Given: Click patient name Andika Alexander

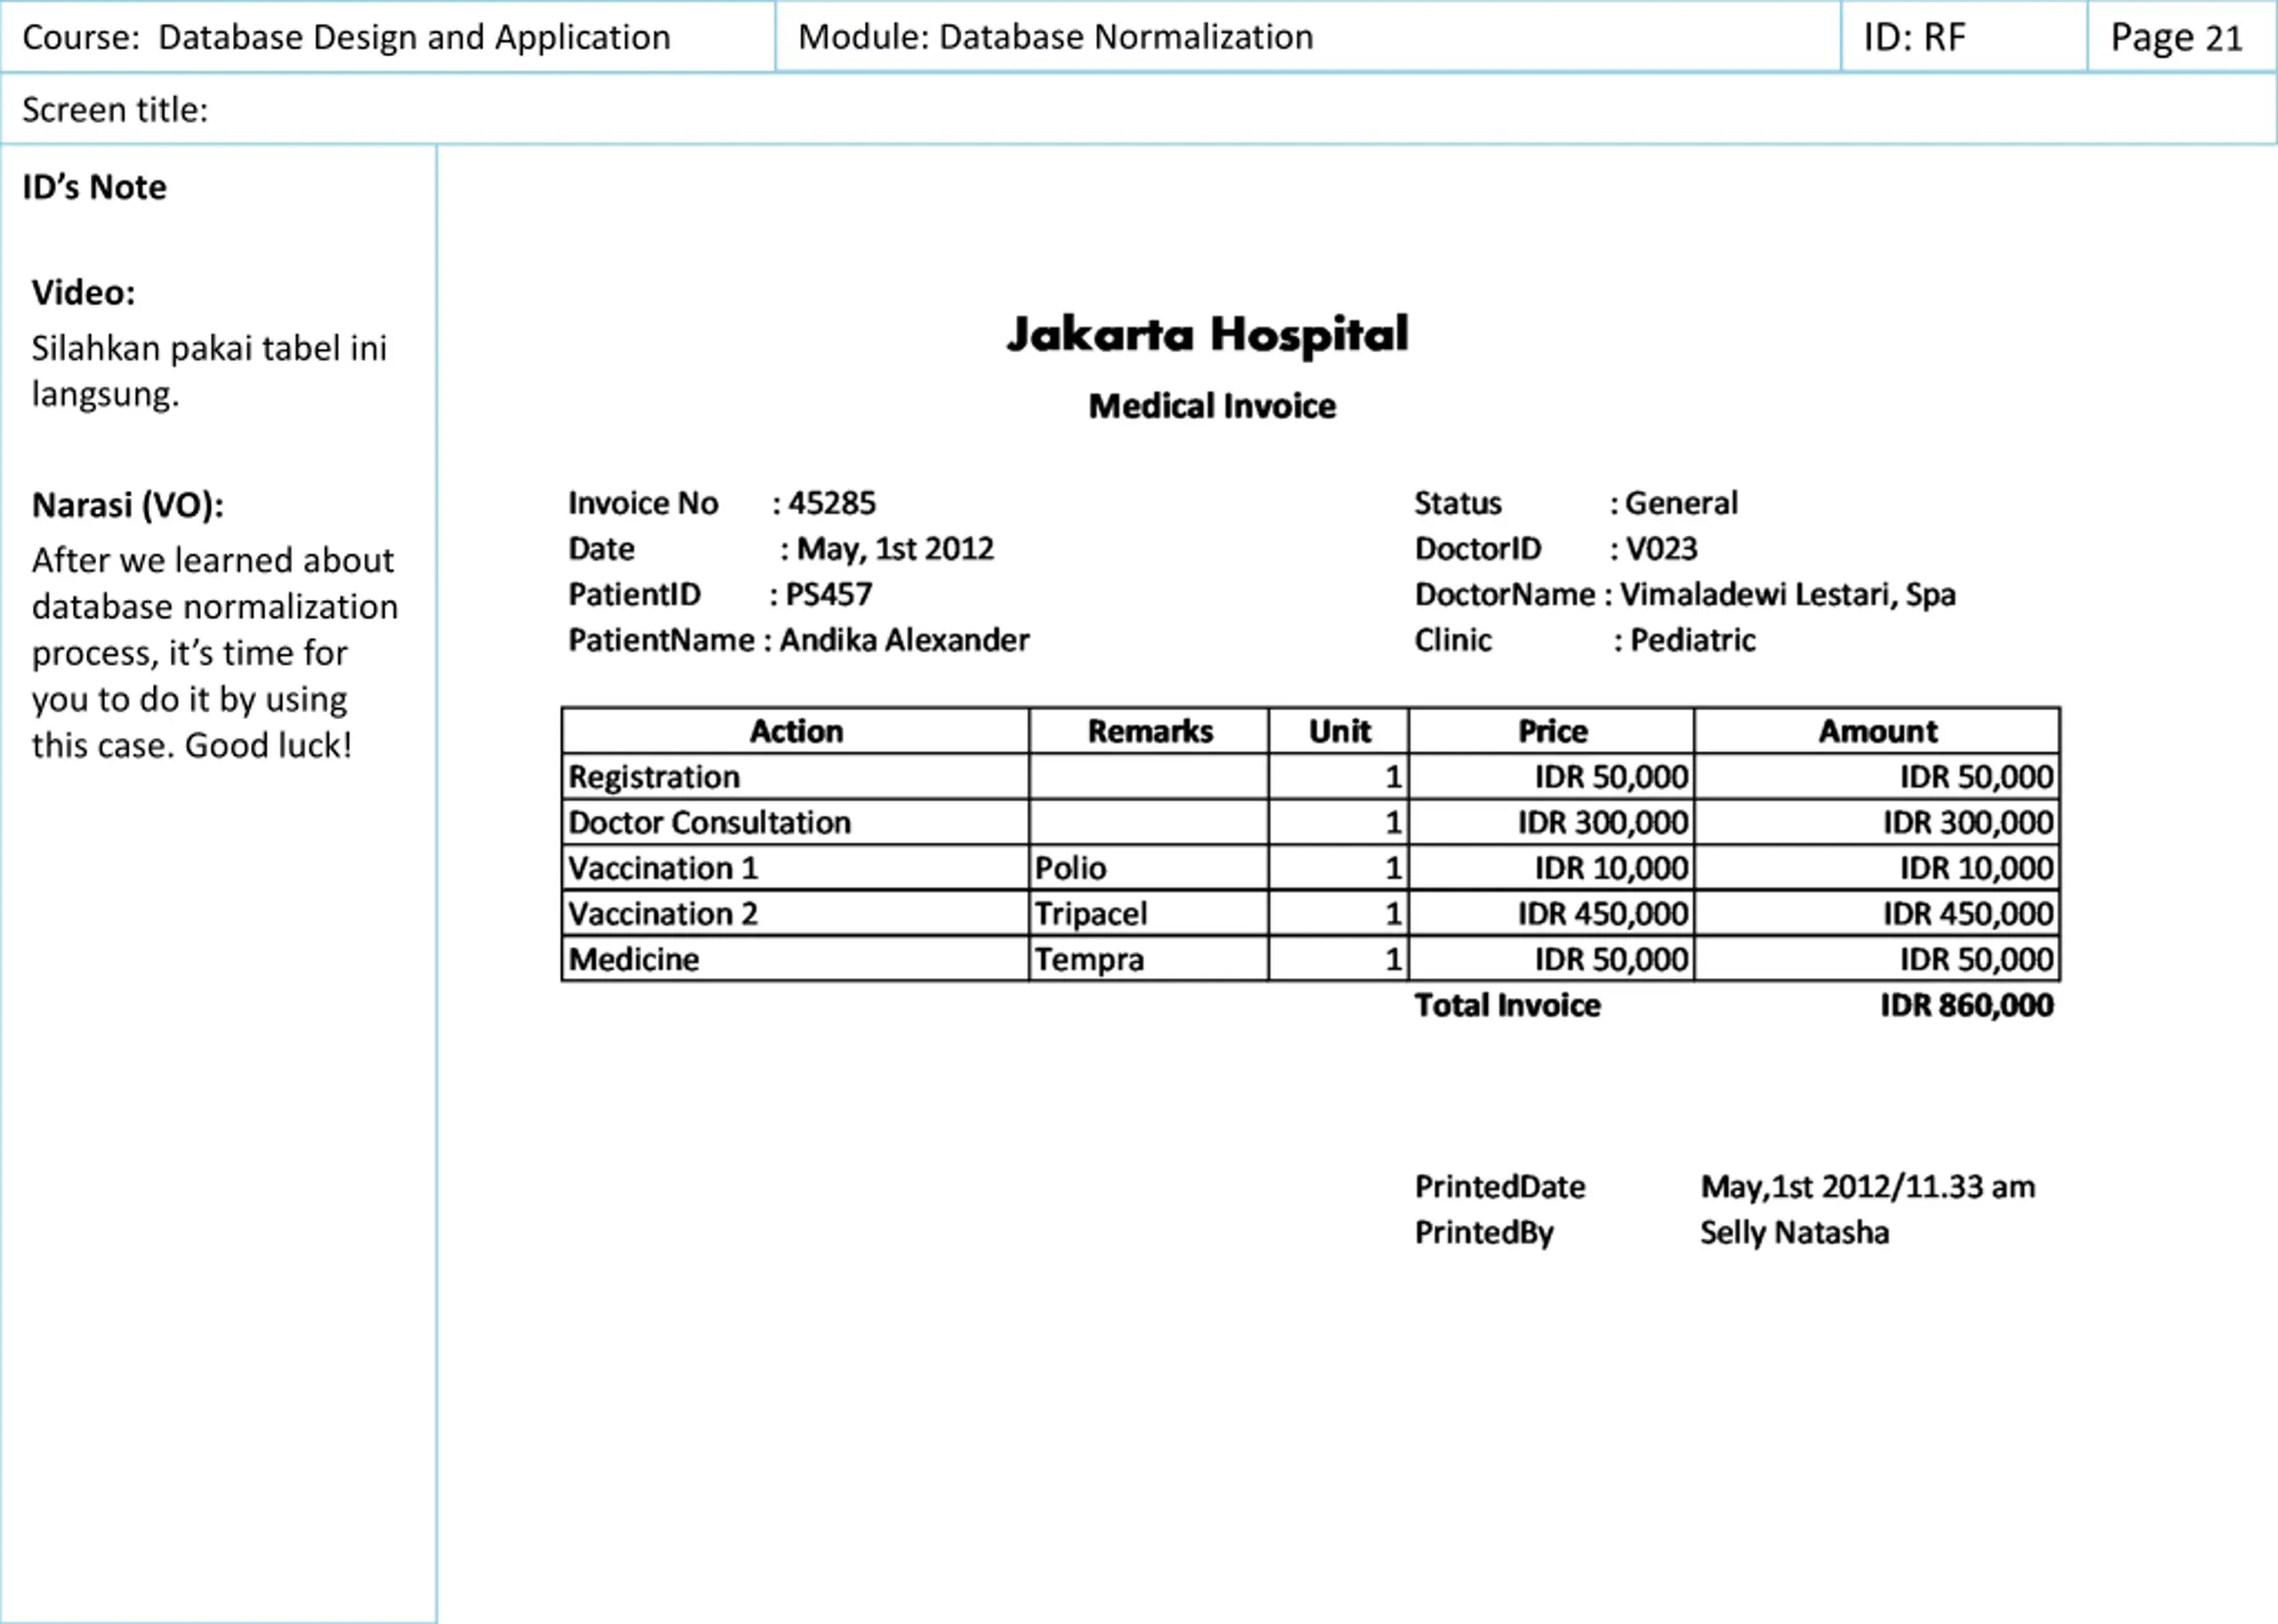Looking at the screenshot, I should 904,640.
